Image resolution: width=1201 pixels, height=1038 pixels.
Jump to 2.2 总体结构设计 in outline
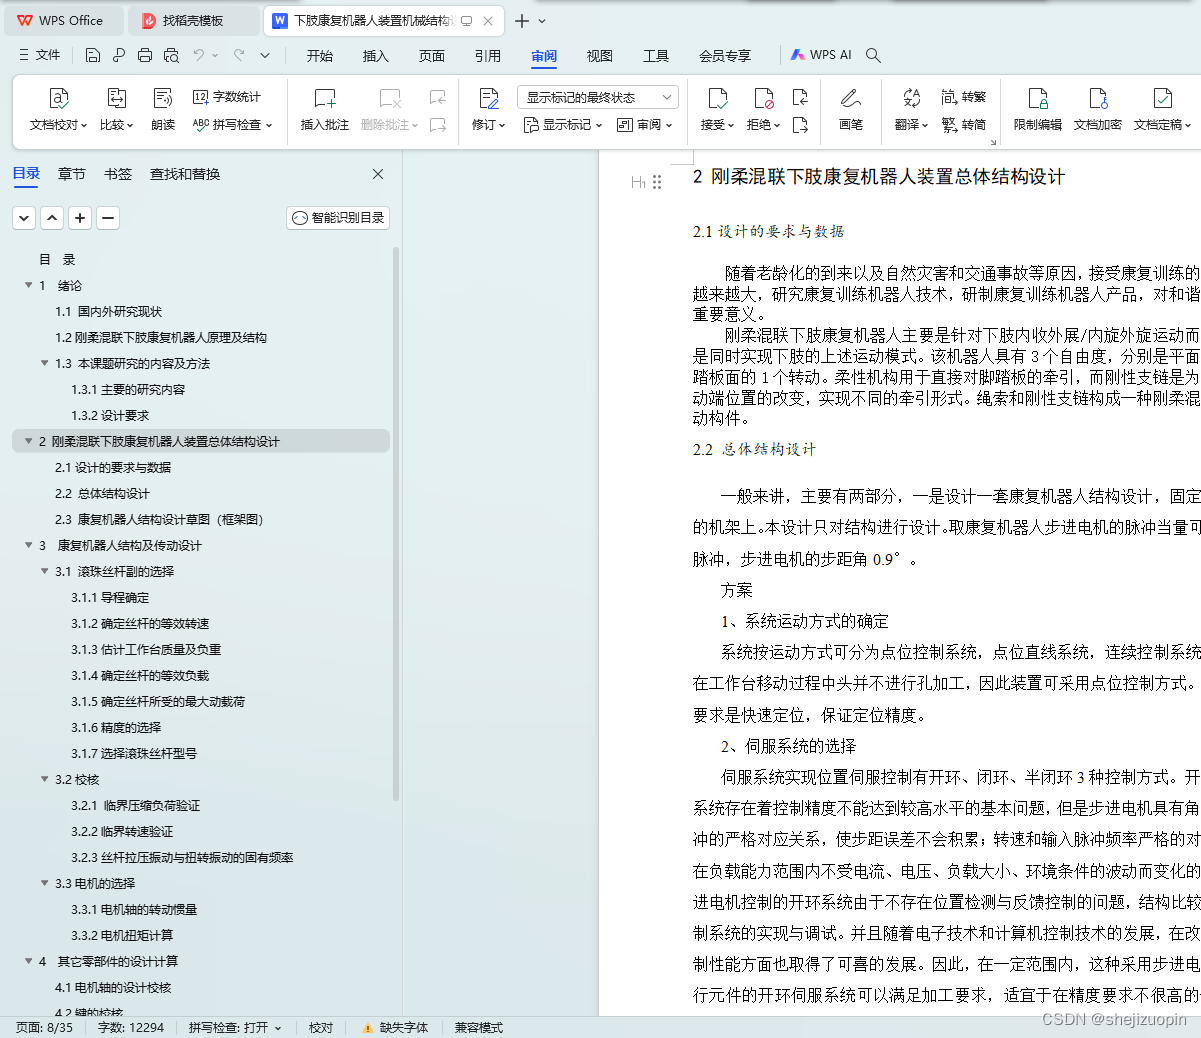[102, 493]
